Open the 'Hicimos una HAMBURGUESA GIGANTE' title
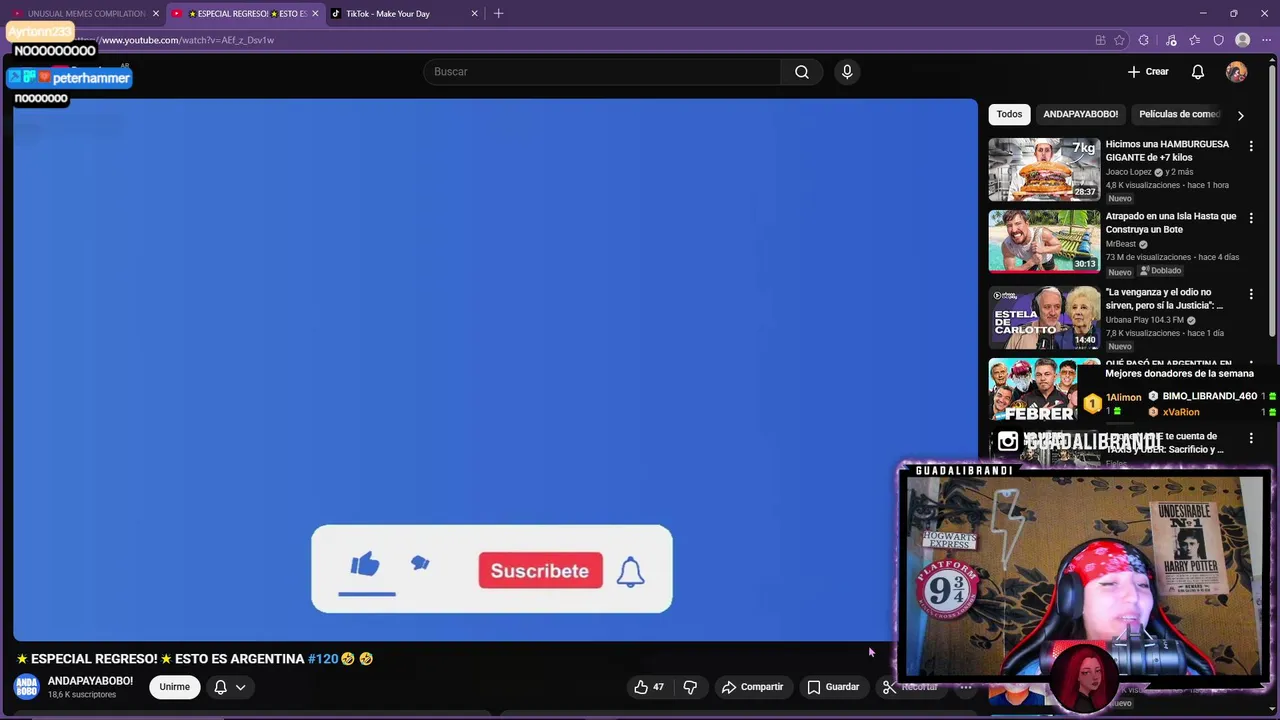 1167,151
